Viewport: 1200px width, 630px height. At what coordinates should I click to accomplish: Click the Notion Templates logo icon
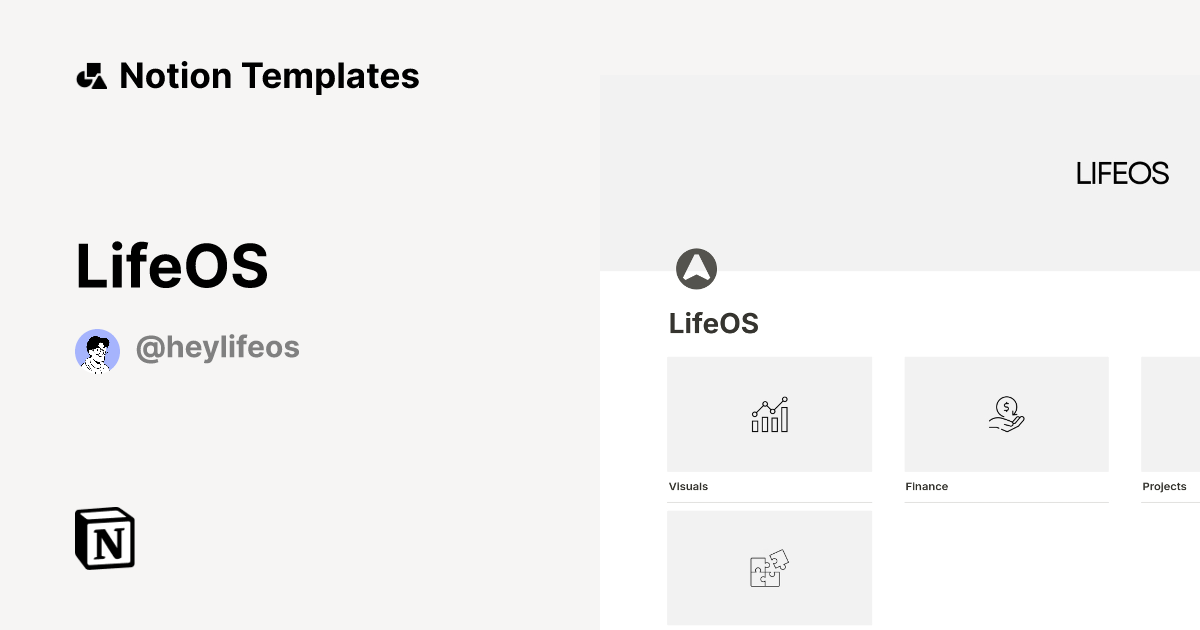(x=93, y=75)
